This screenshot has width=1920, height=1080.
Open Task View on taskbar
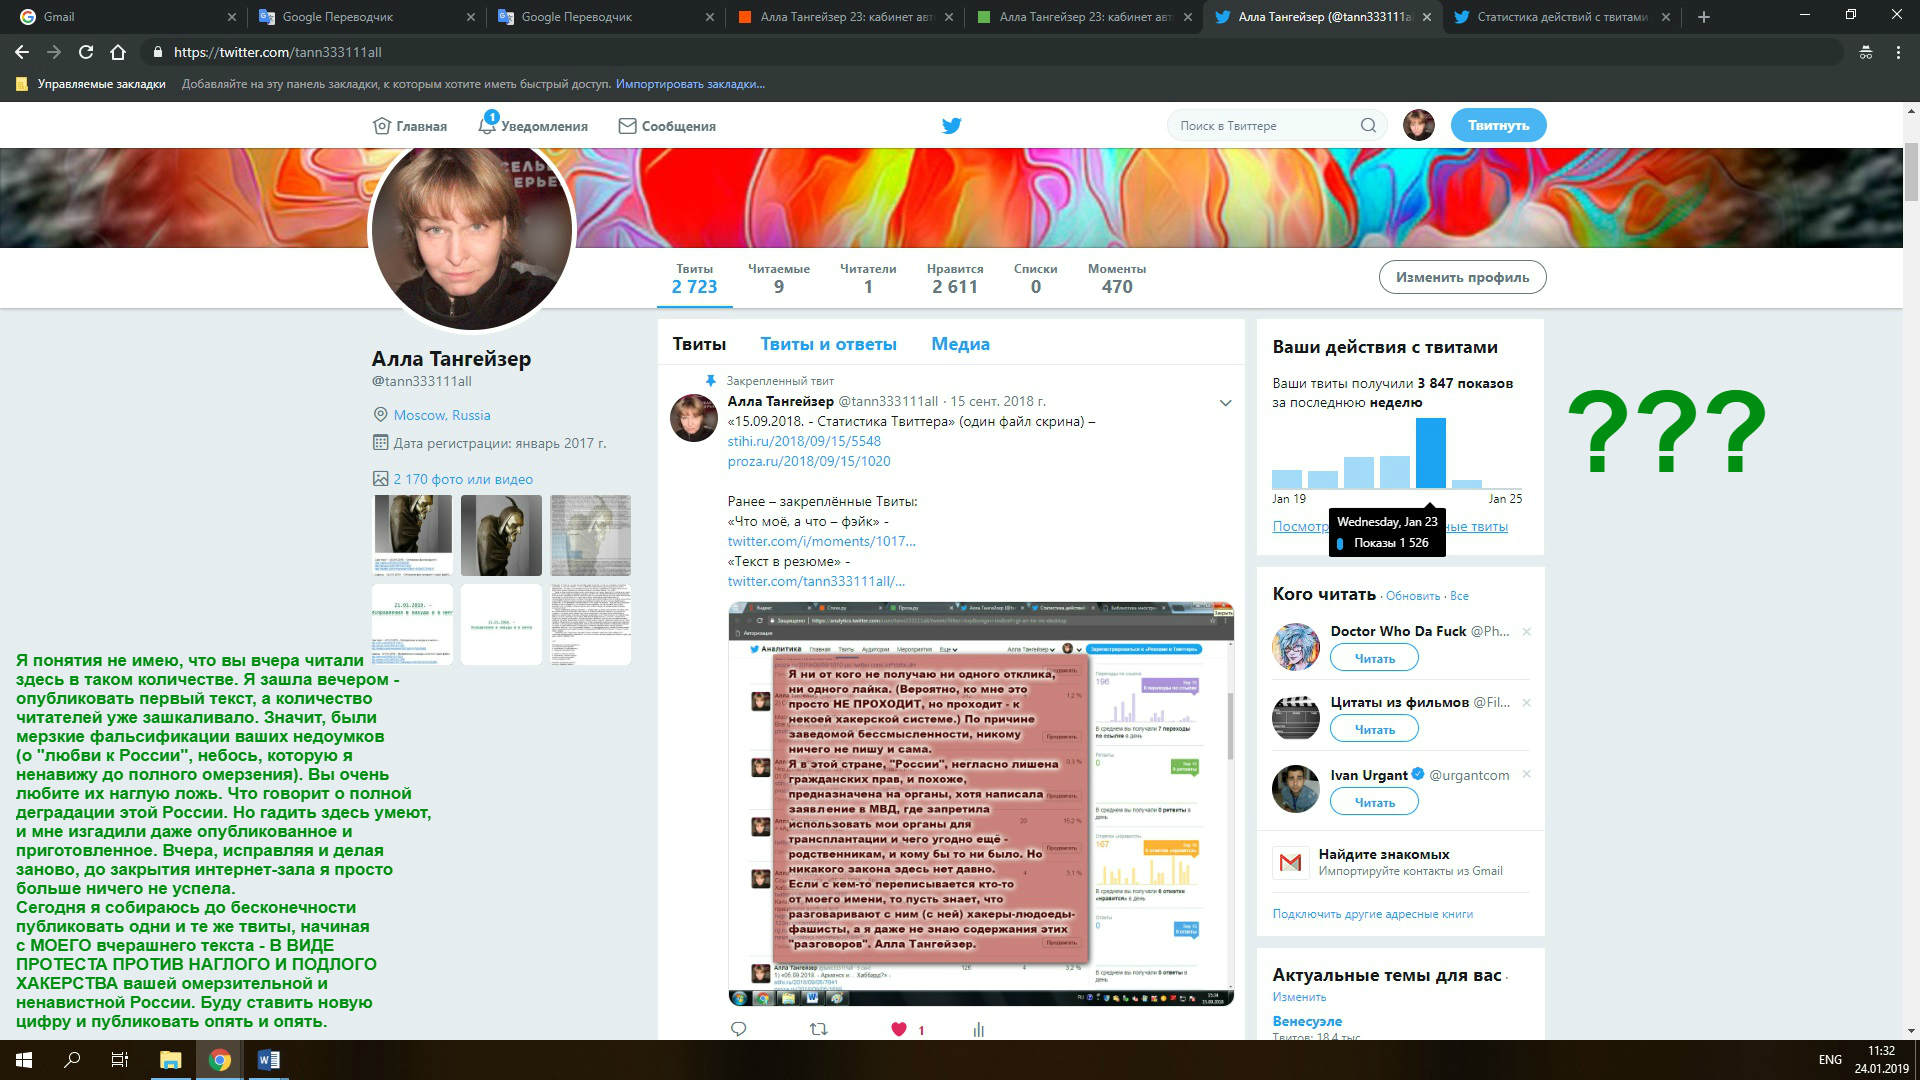(120, 1060)
